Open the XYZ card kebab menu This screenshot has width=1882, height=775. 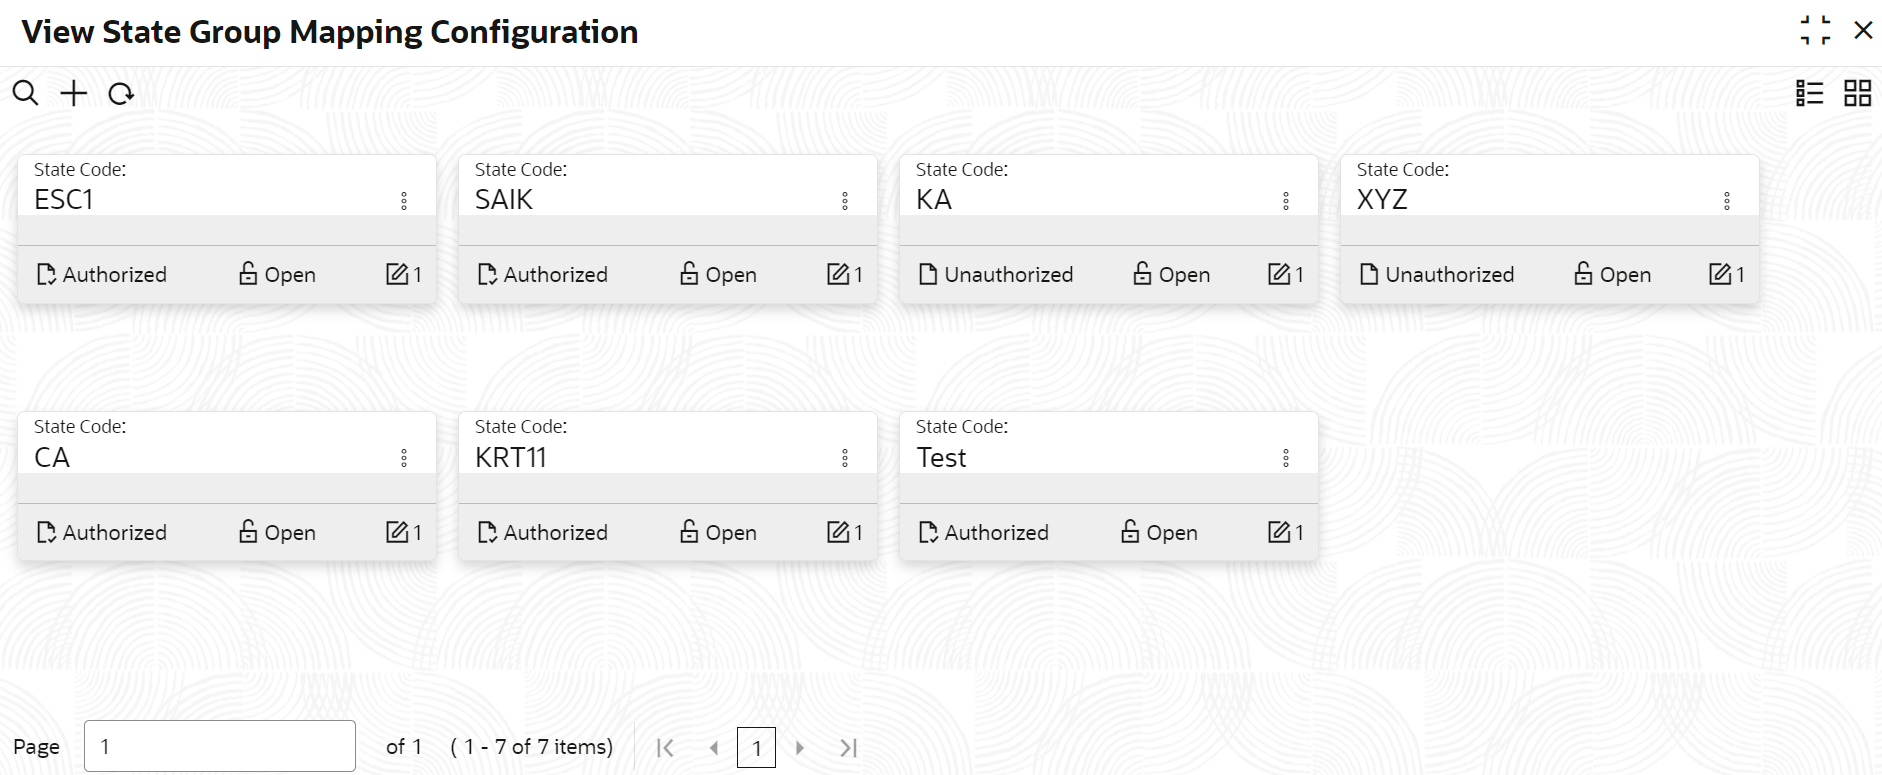click(x=1727, y=201)
